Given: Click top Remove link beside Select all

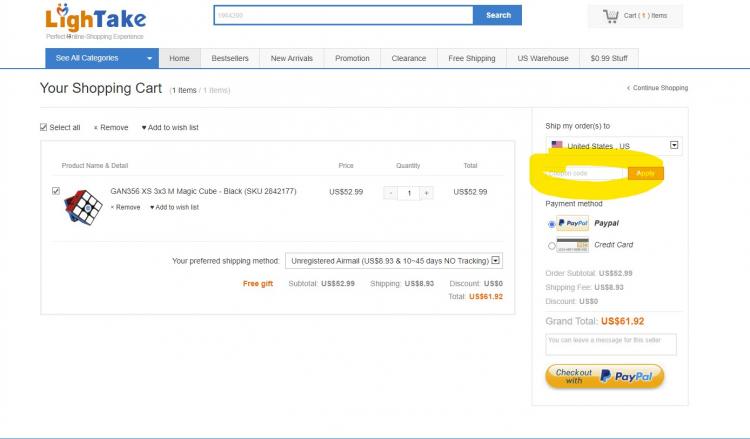Looking at the screenshot, I should 111,128.
